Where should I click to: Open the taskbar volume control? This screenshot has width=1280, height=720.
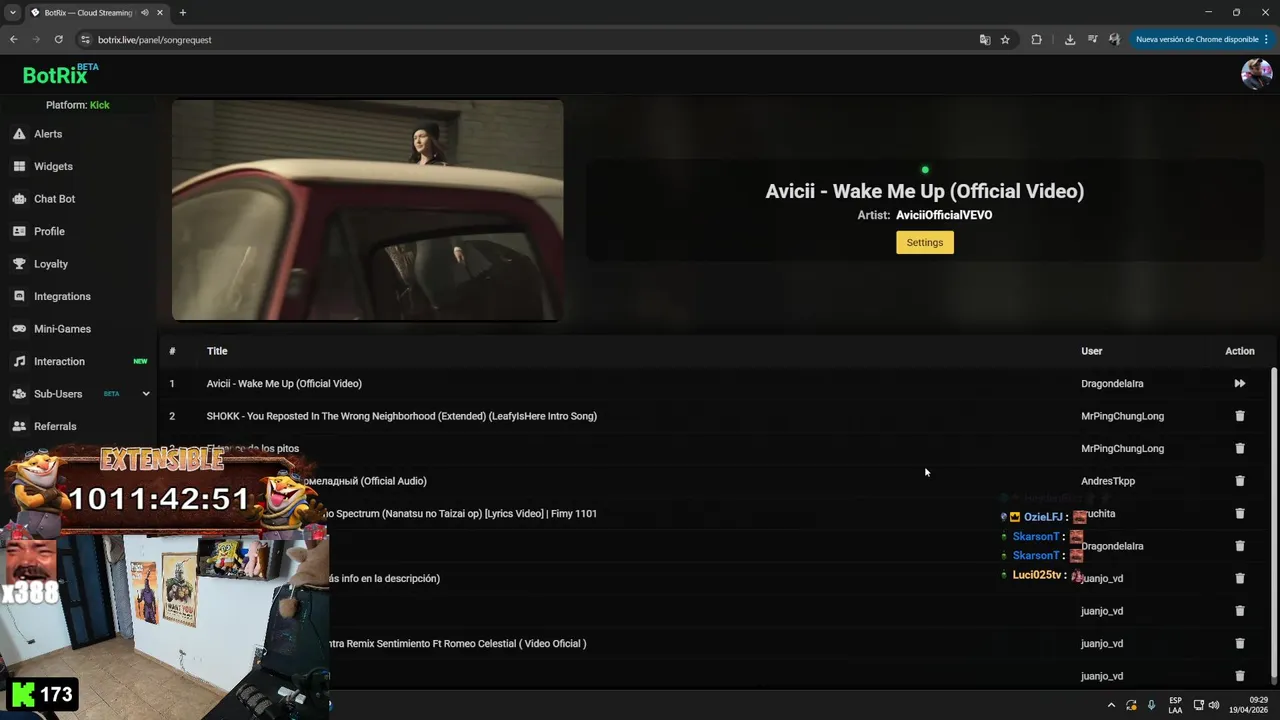point(1214,705)
